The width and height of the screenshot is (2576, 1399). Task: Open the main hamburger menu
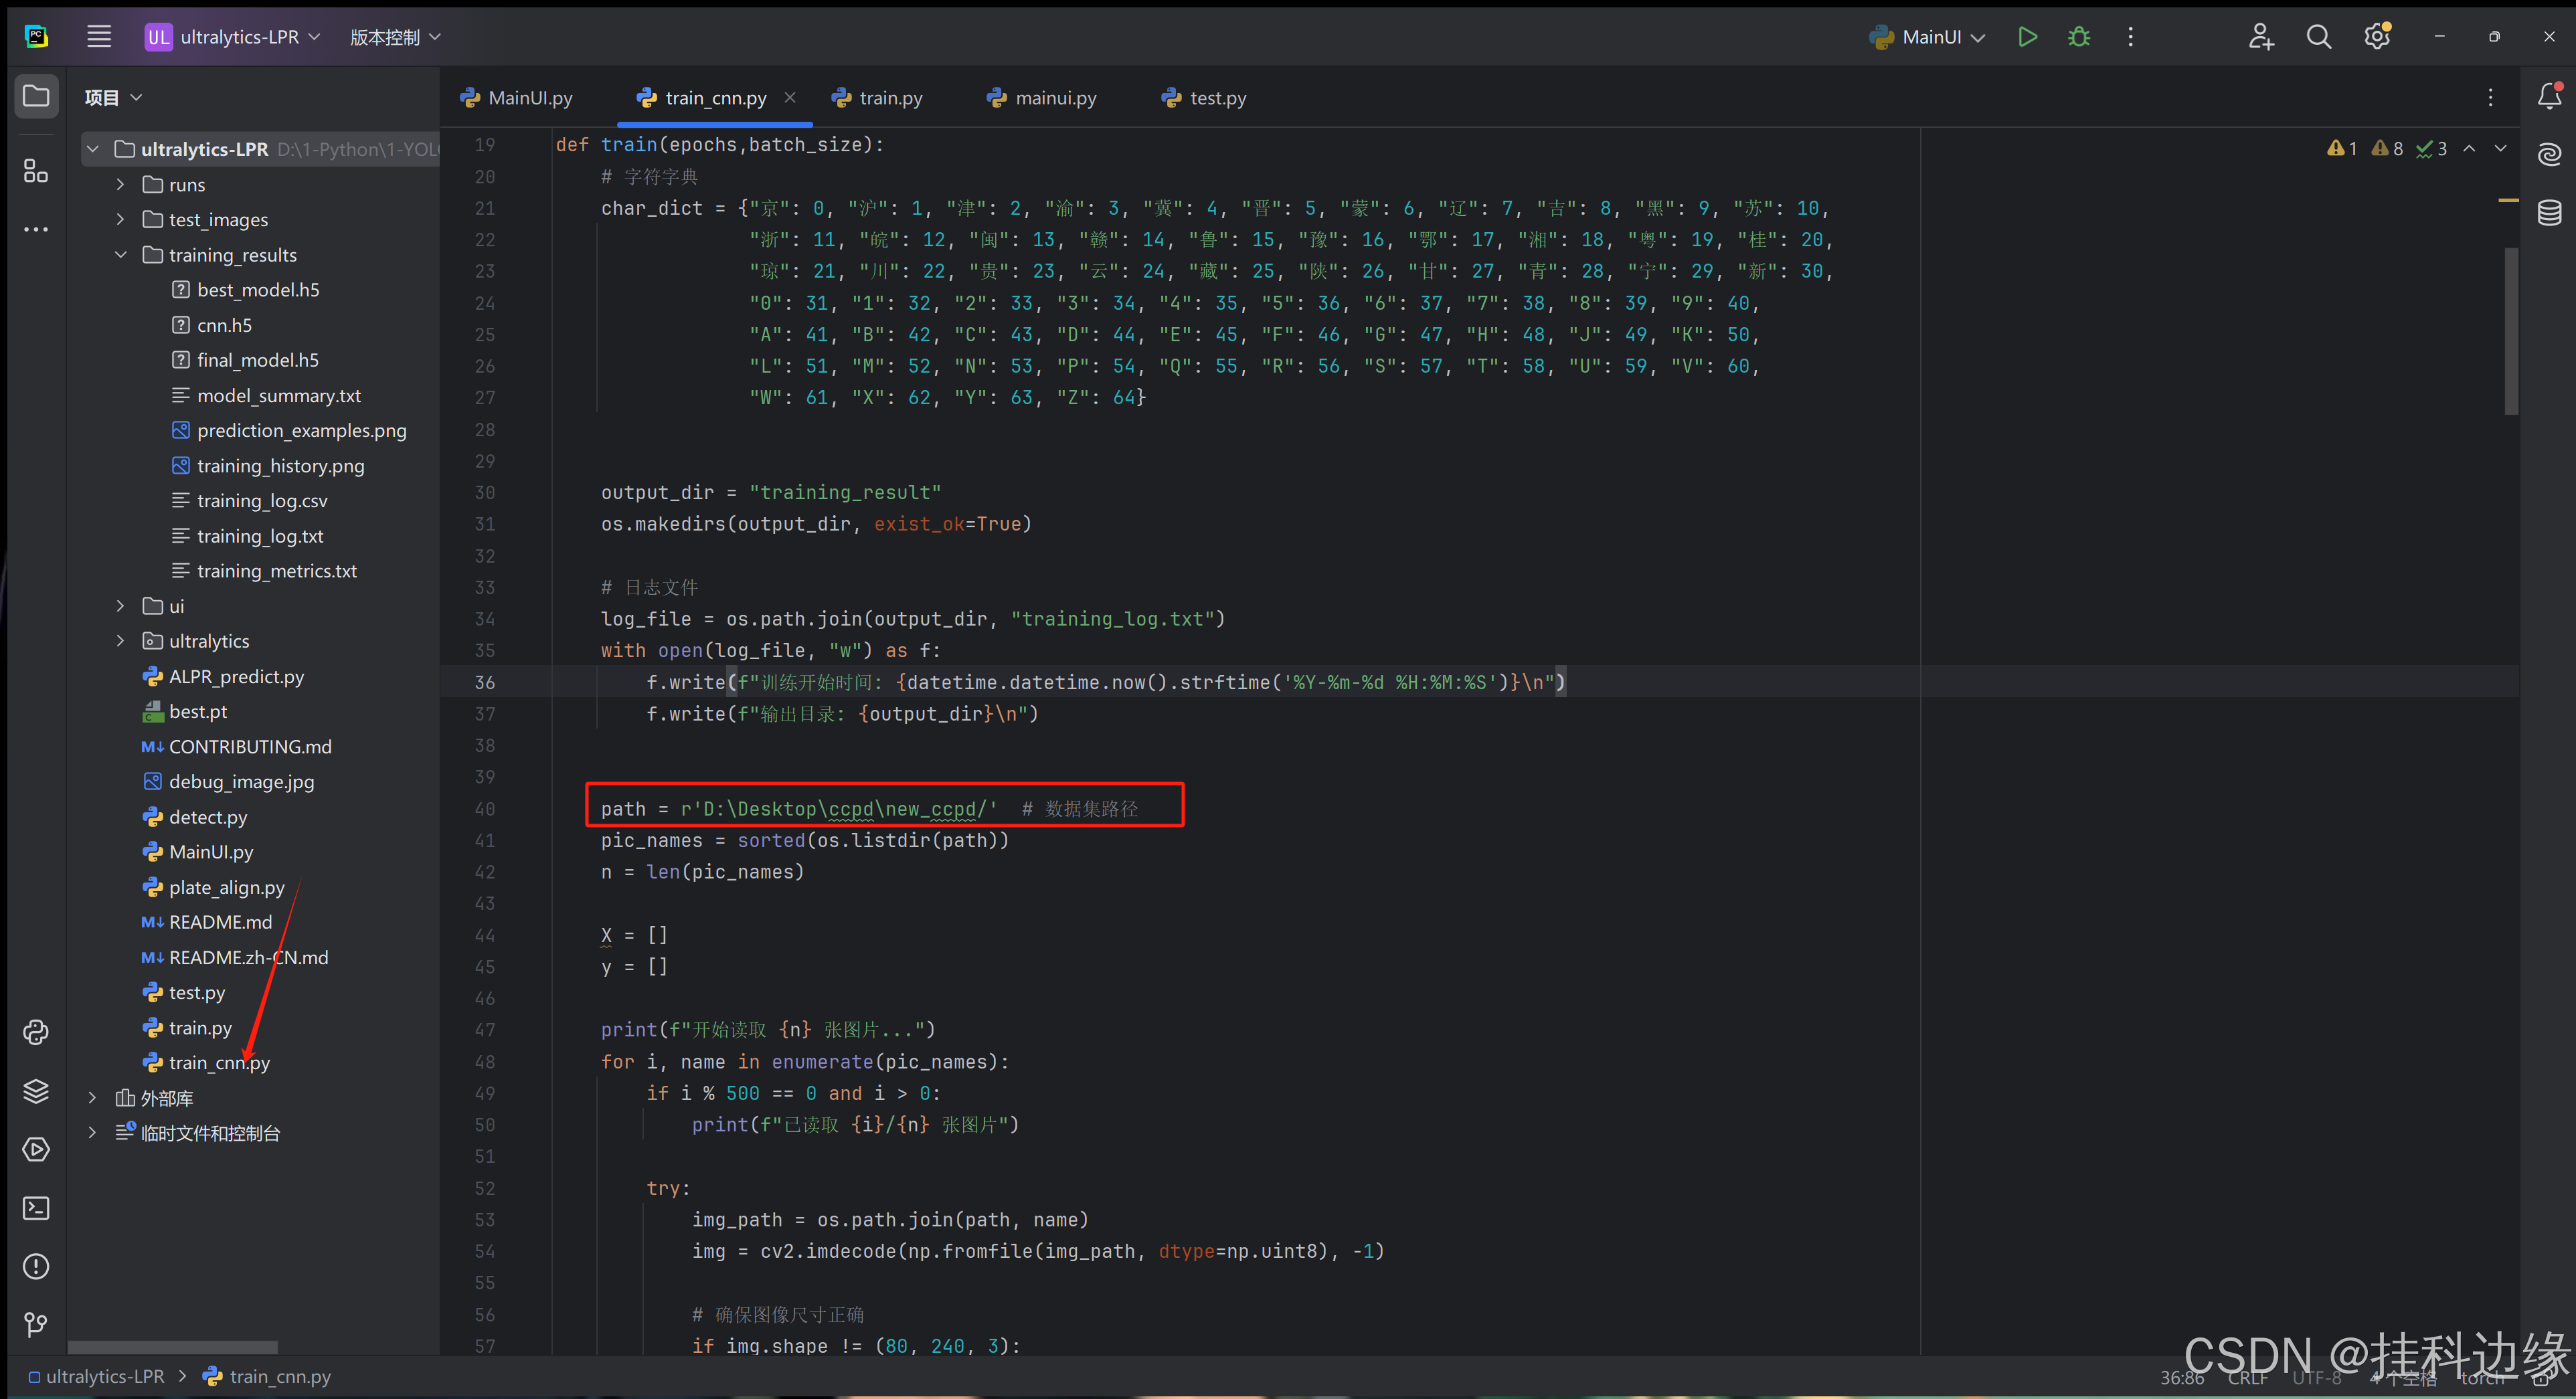point(99,37)
